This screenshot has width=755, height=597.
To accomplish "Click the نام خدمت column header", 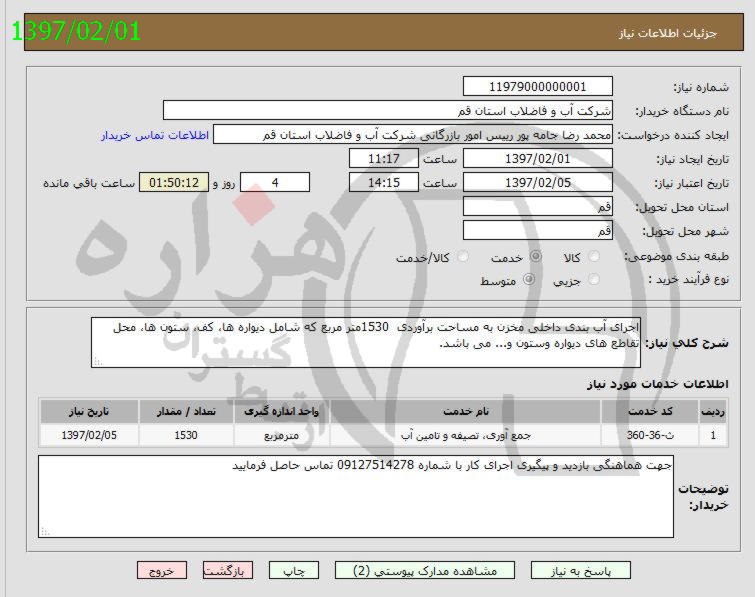I will pos(466,412).
